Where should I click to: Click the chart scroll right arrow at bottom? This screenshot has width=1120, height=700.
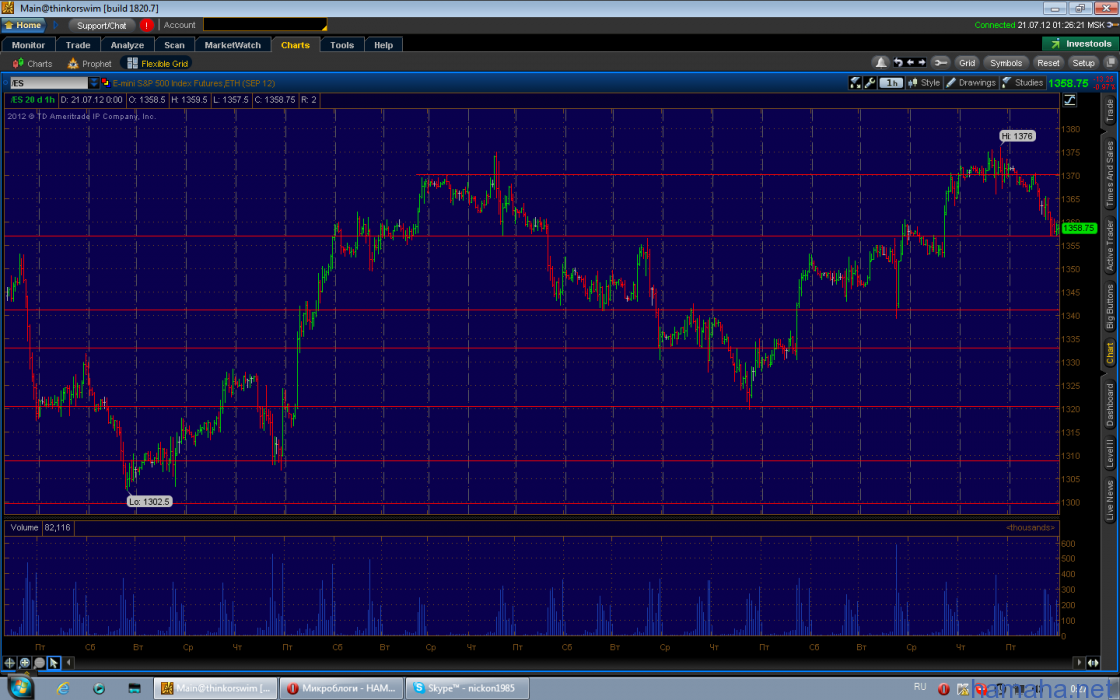tap(1079, 663)
